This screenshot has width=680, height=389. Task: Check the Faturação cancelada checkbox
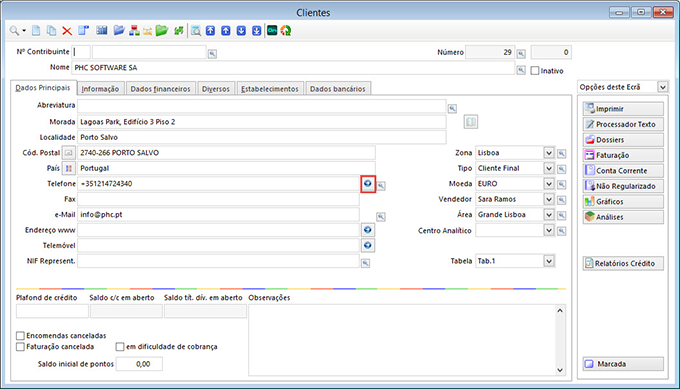[x=20, y=347]
